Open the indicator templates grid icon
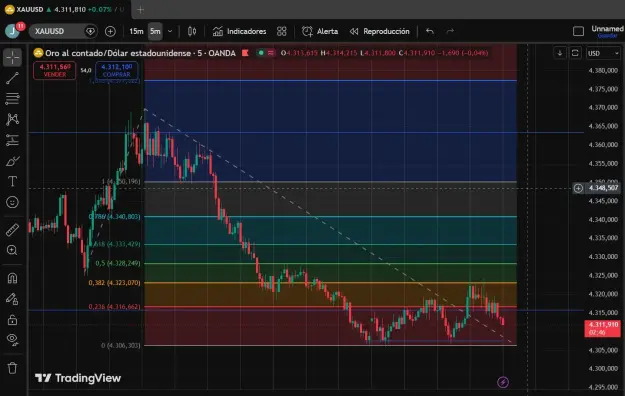 point(281,31)
